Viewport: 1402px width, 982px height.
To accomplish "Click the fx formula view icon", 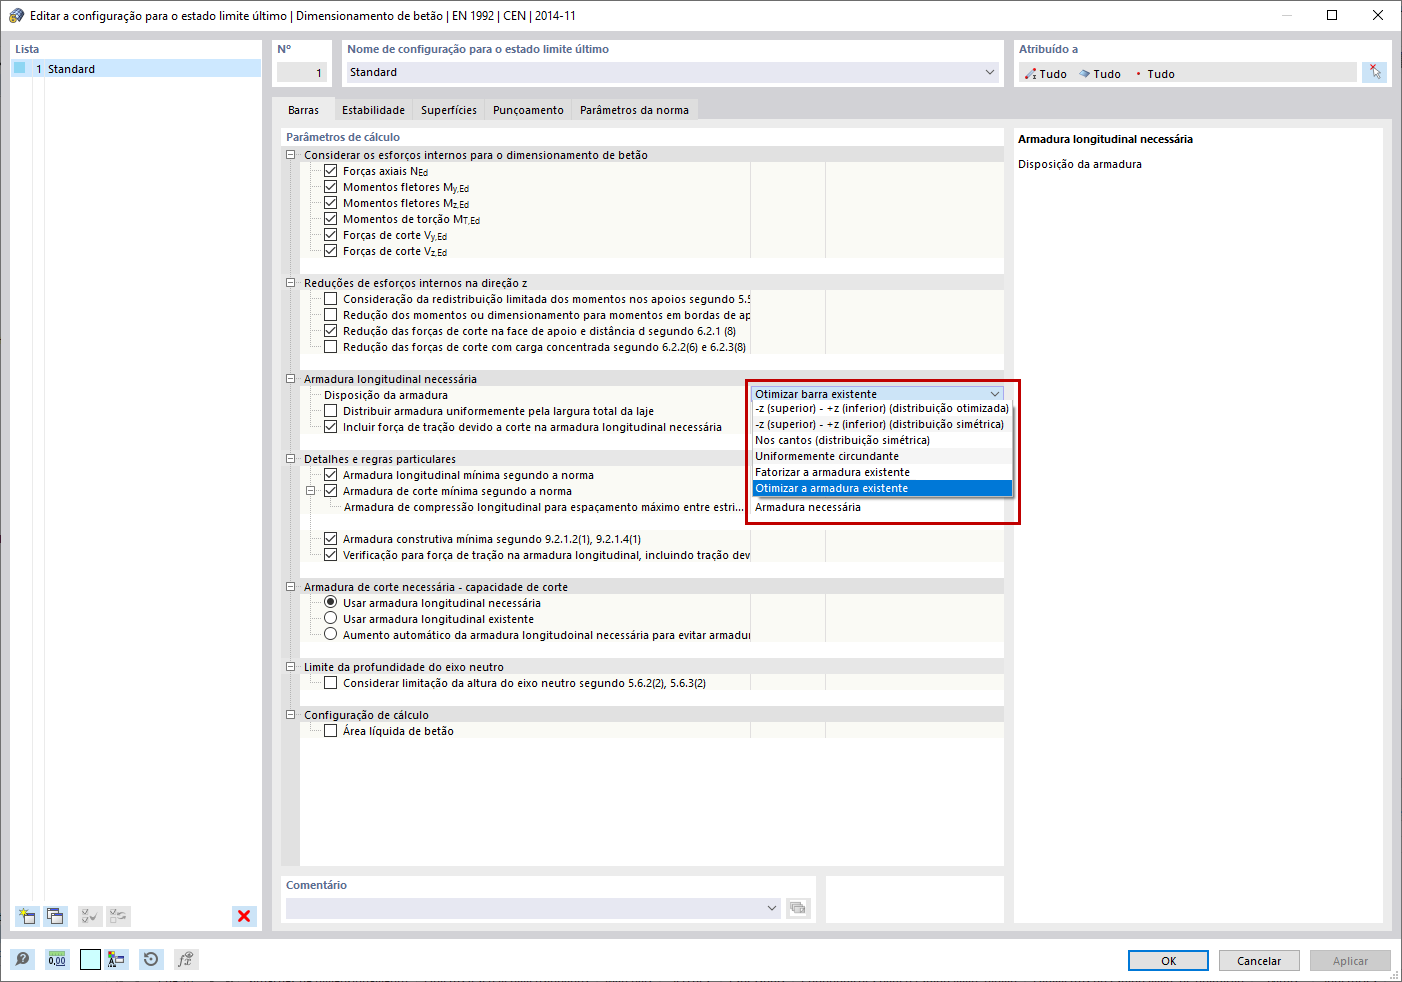I will pos(185,960).
